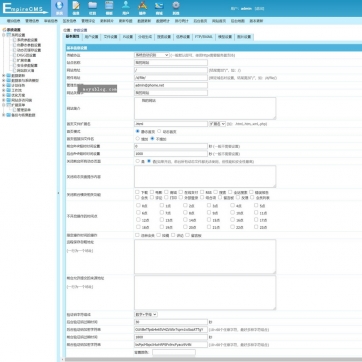Check the 0点 hour checkbox

pyautogui.click(x=138, y=205)
